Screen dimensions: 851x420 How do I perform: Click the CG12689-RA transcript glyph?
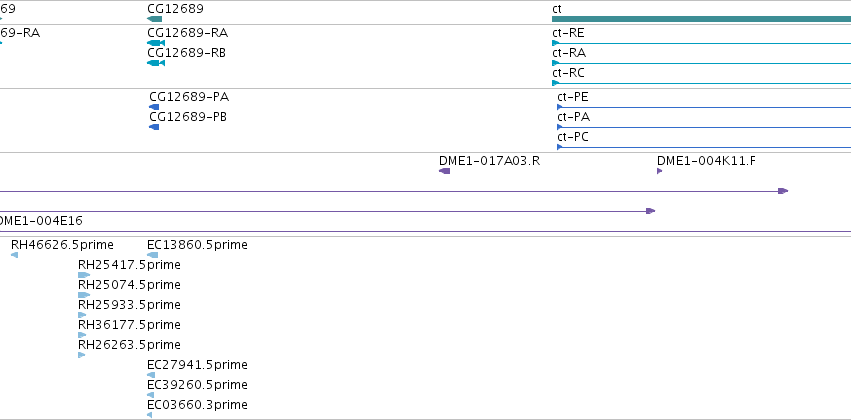click(156, 43)
